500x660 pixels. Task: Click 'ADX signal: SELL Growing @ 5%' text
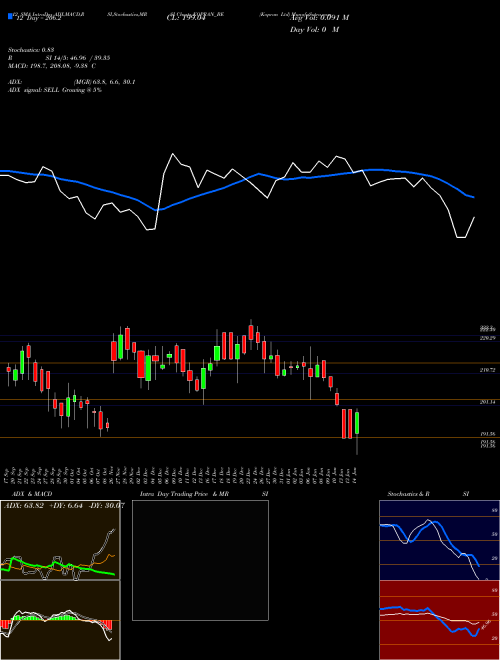pos(55,90)
